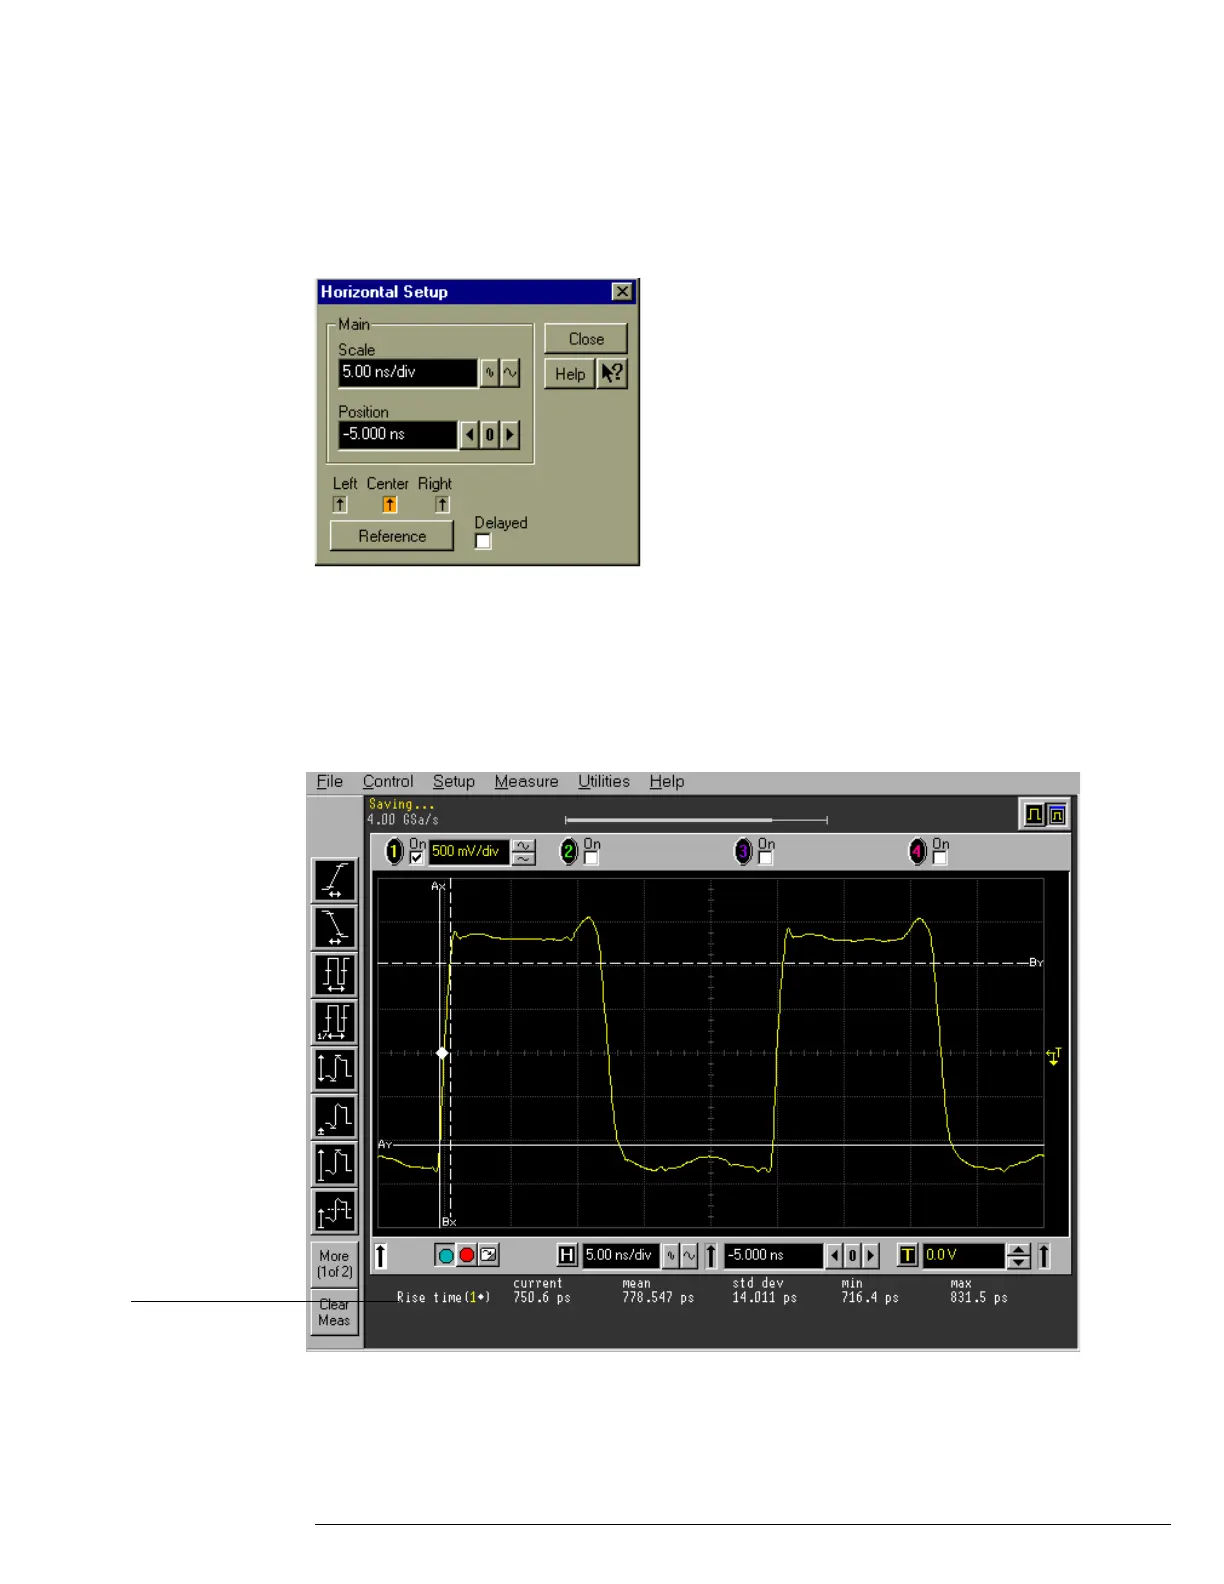Click channel 2 green number button
This screenshot has height=1584, width=1224.
(568, 852)
